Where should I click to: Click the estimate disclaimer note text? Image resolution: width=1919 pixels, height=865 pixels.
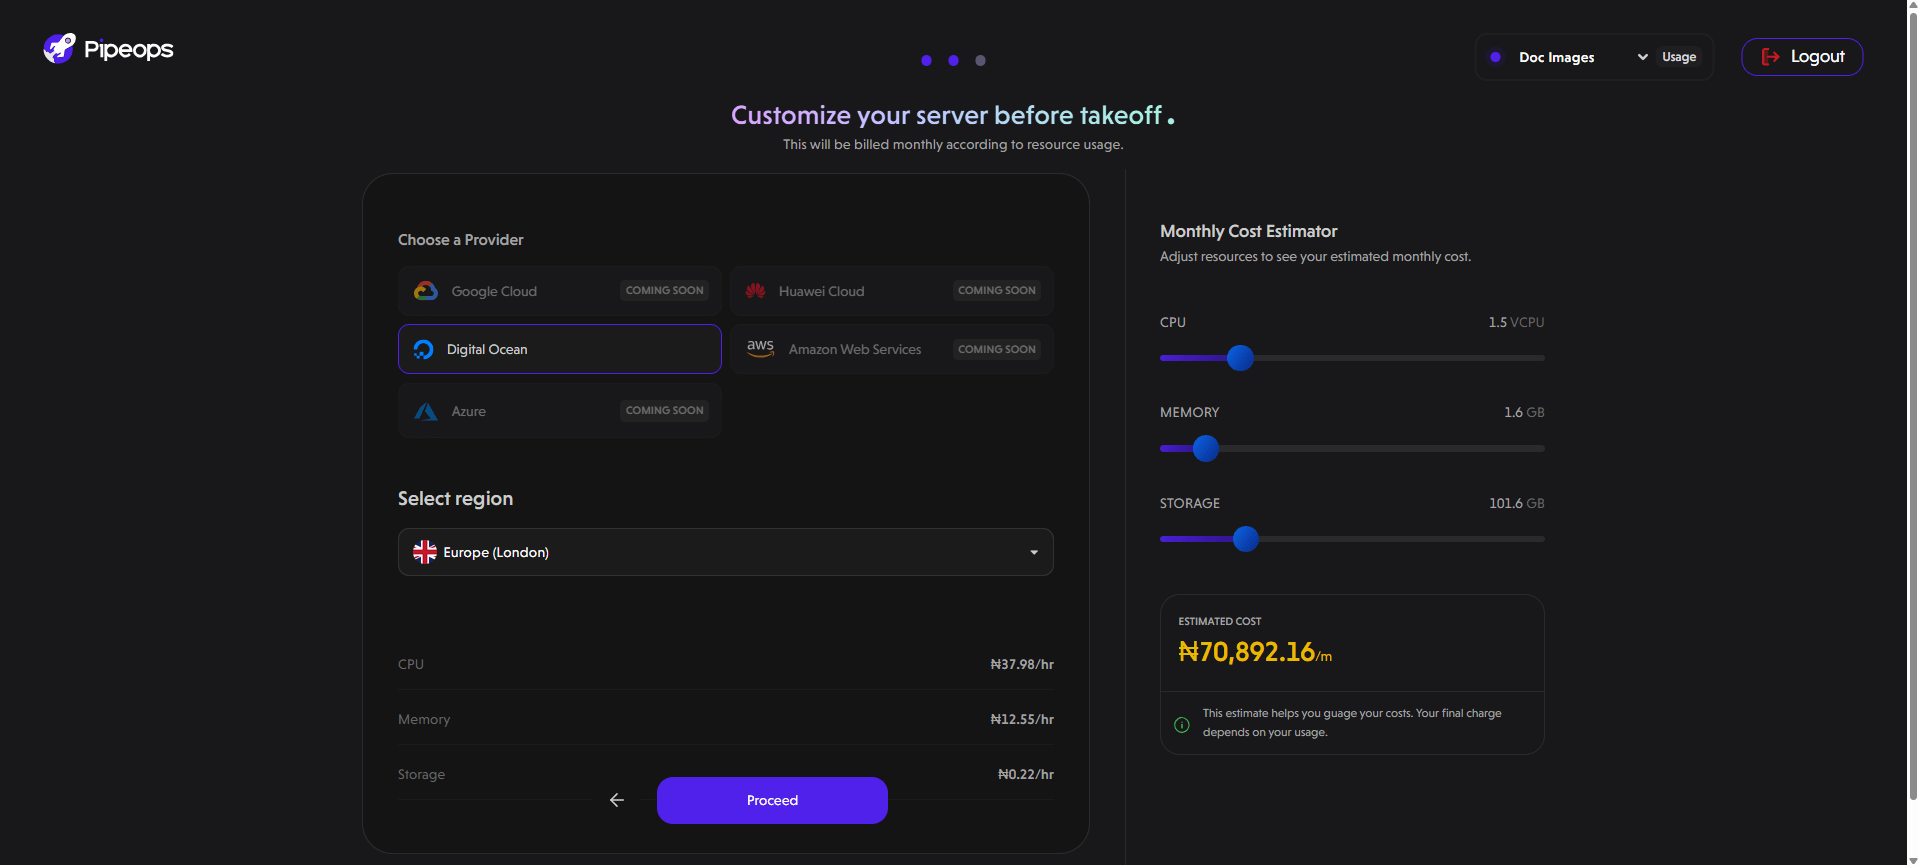coord(1352,722)
